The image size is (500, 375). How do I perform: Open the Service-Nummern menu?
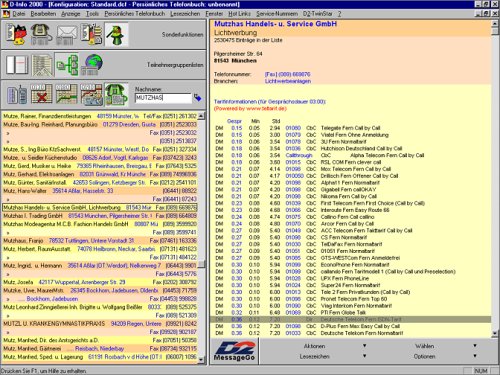click(277, 14)
